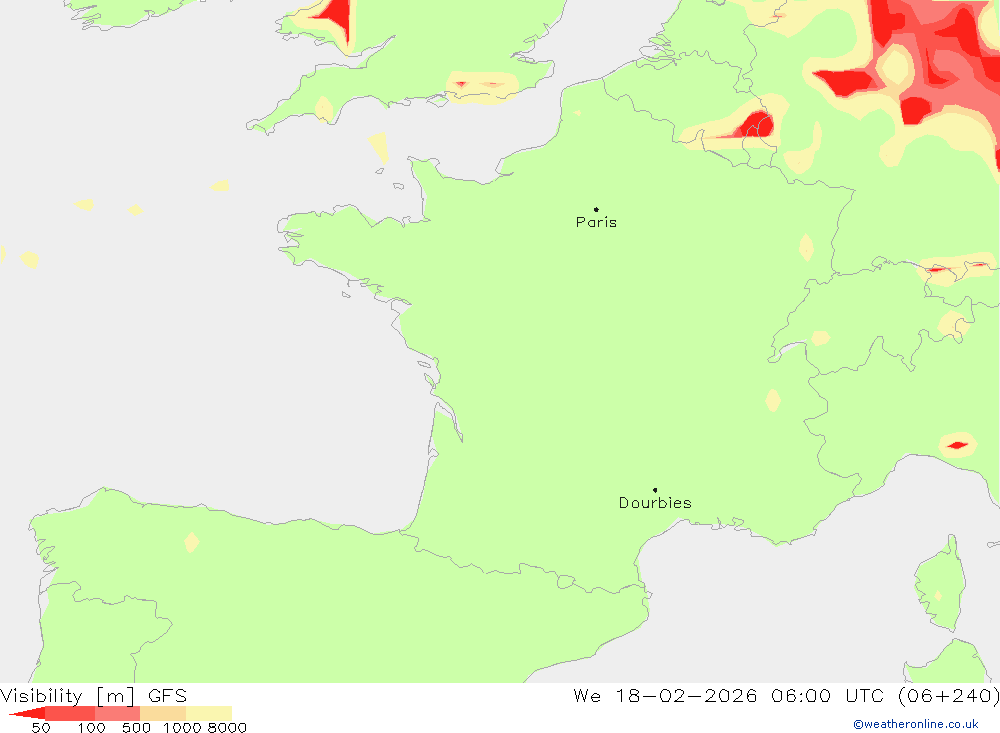1000x733 pixels.
Task: Click the legend value 100
Action: click(91, 728)
